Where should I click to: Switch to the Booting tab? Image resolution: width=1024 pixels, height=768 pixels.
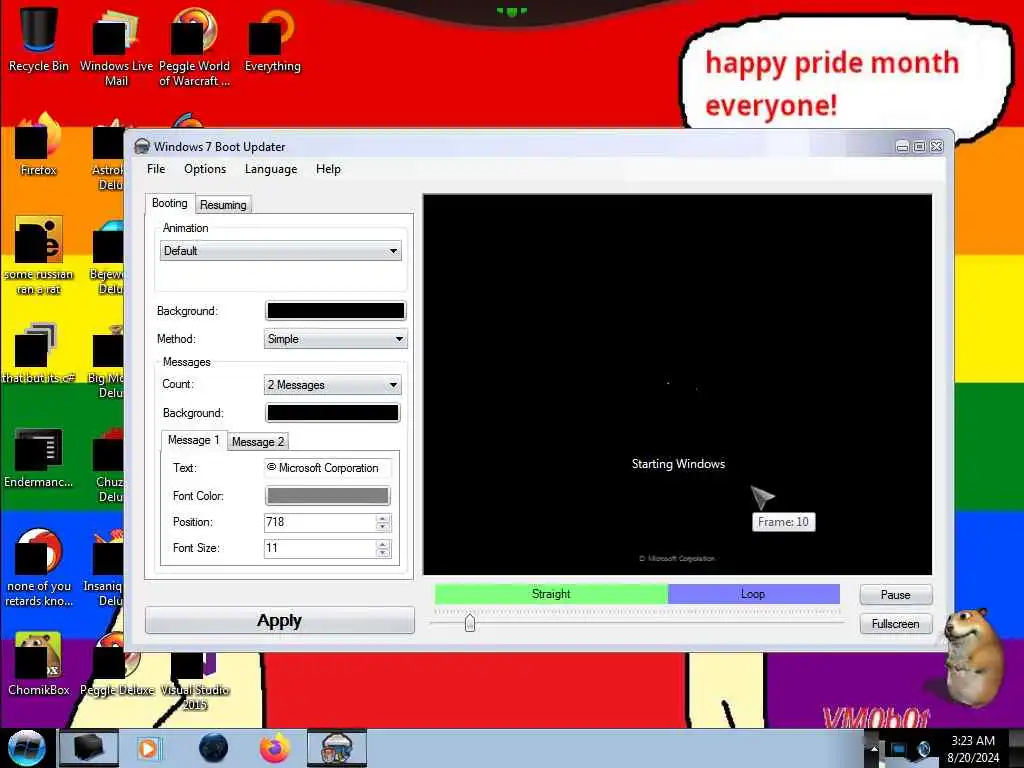pyautogui.click(x=170, y=203)
